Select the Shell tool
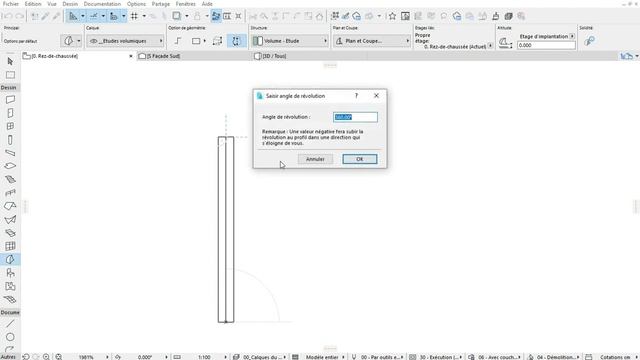 coord(10,220)
